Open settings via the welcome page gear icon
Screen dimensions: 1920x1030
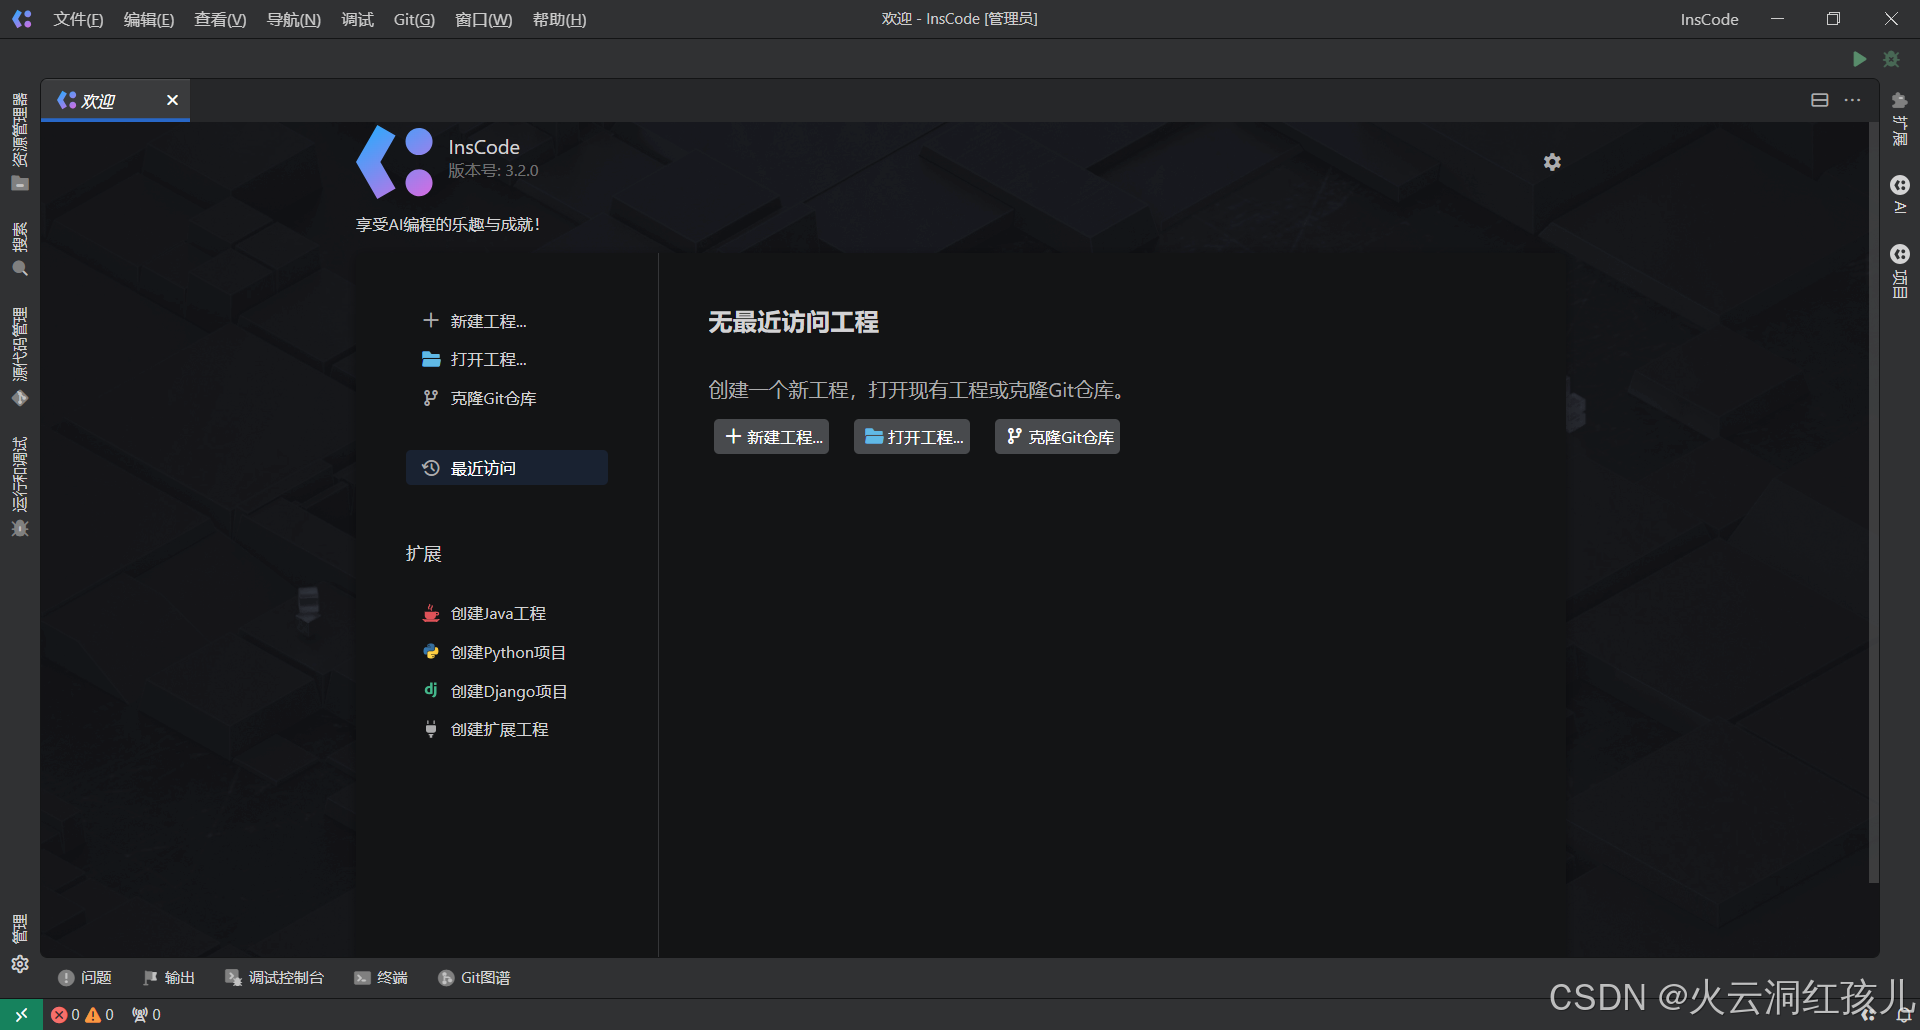pos(1551,161)
